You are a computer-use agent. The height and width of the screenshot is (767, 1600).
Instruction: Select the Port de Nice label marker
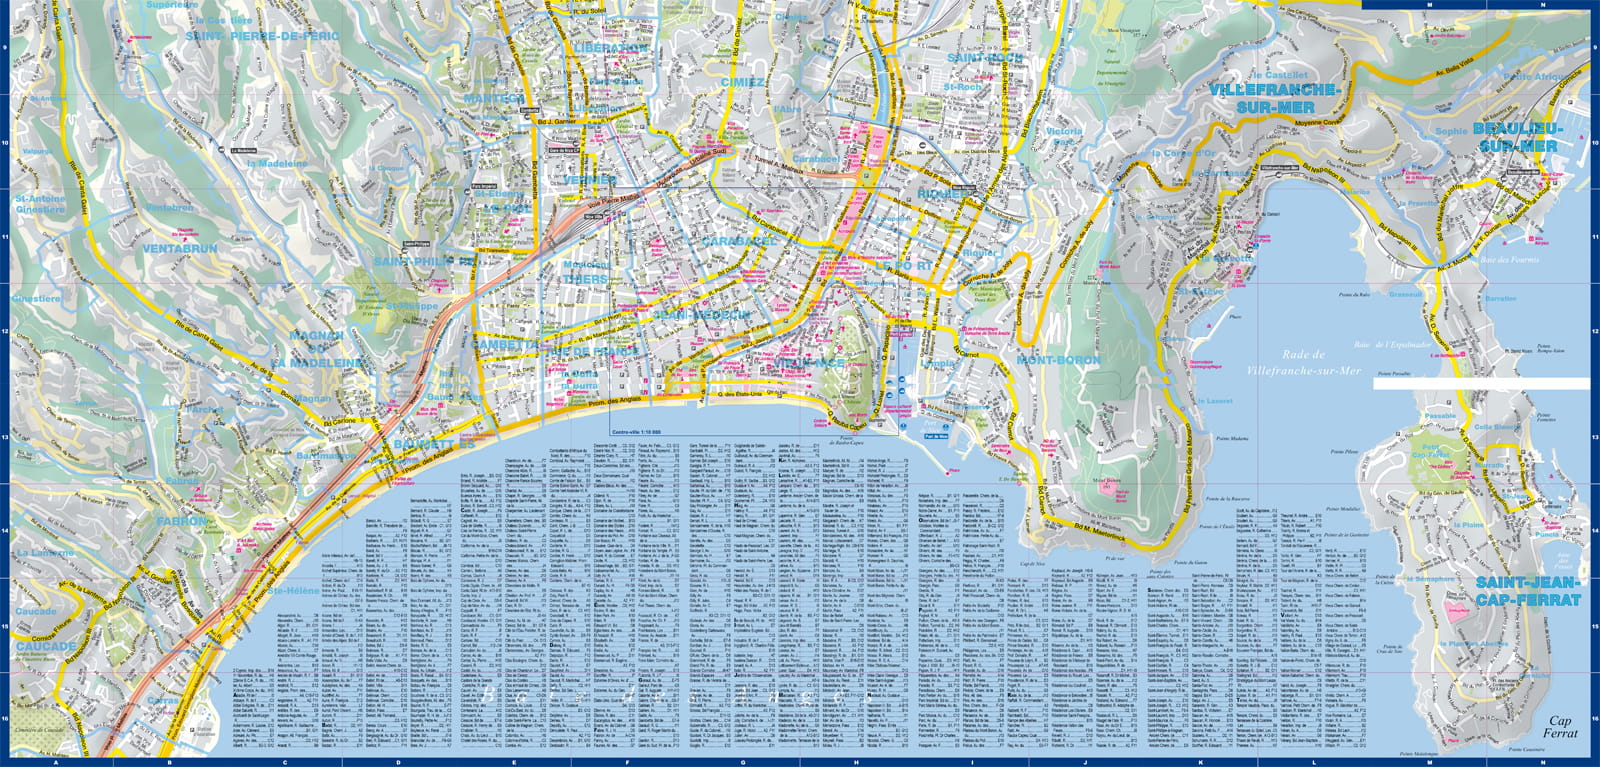point(936,437)
